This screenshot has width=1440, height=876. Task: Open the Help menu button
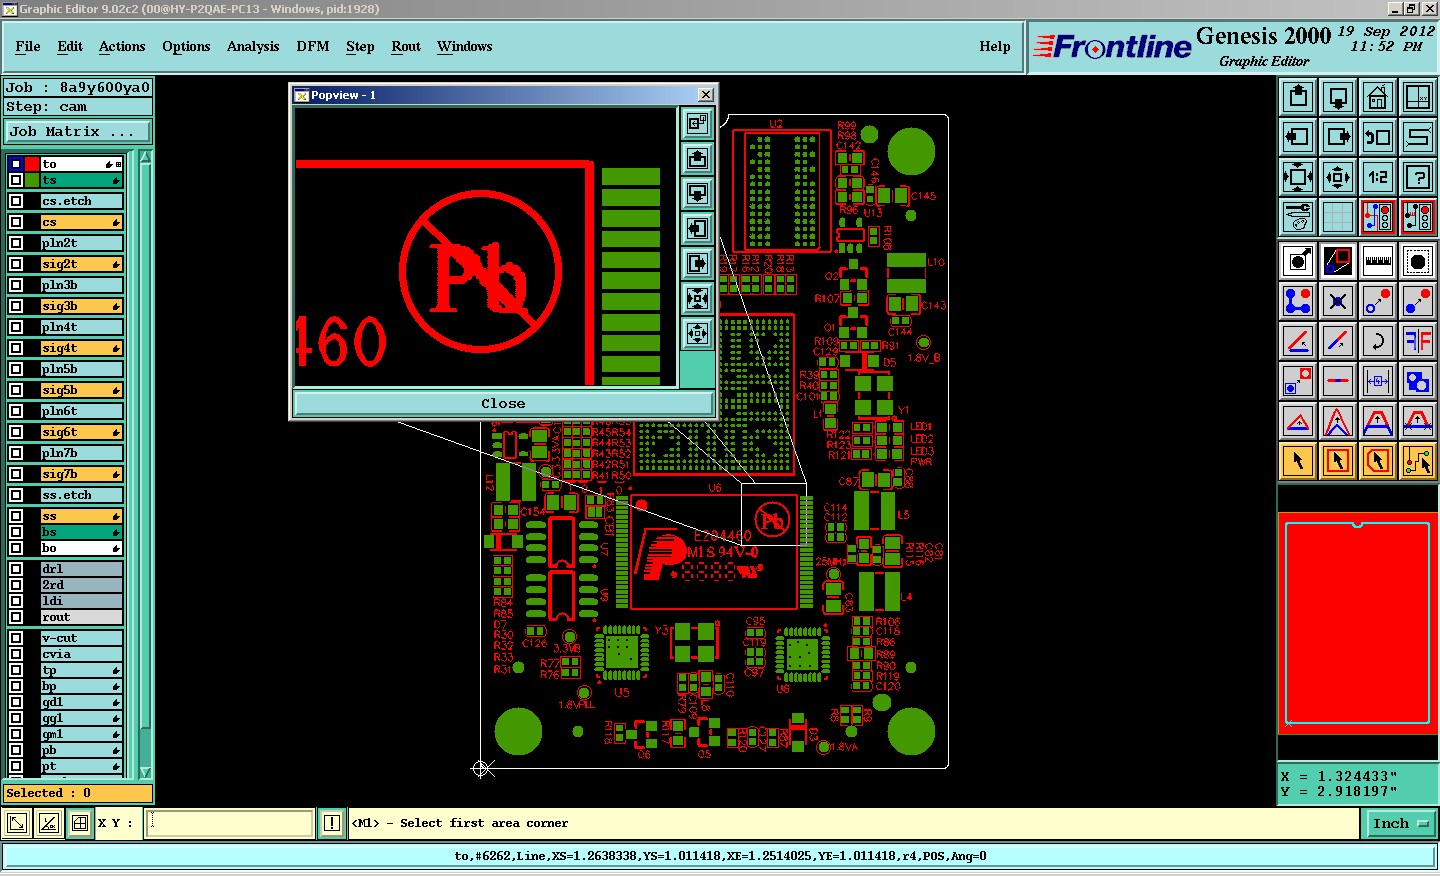pyautogui.click(x=995, y=46)
